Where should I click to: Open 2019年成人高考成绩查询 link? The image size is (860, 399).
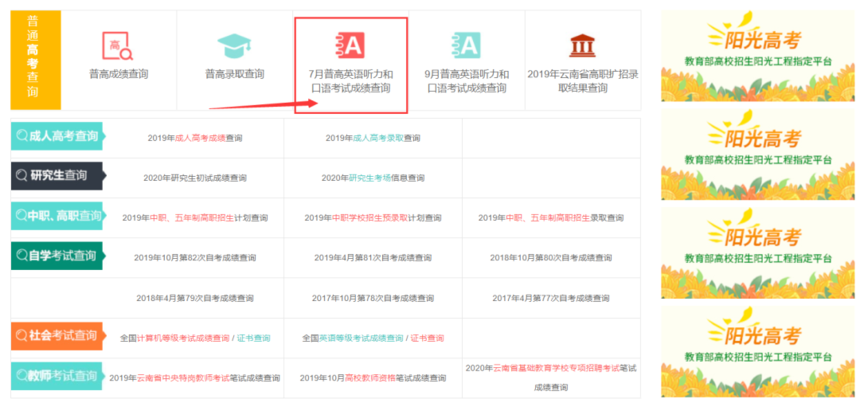(x=195, y=138)
